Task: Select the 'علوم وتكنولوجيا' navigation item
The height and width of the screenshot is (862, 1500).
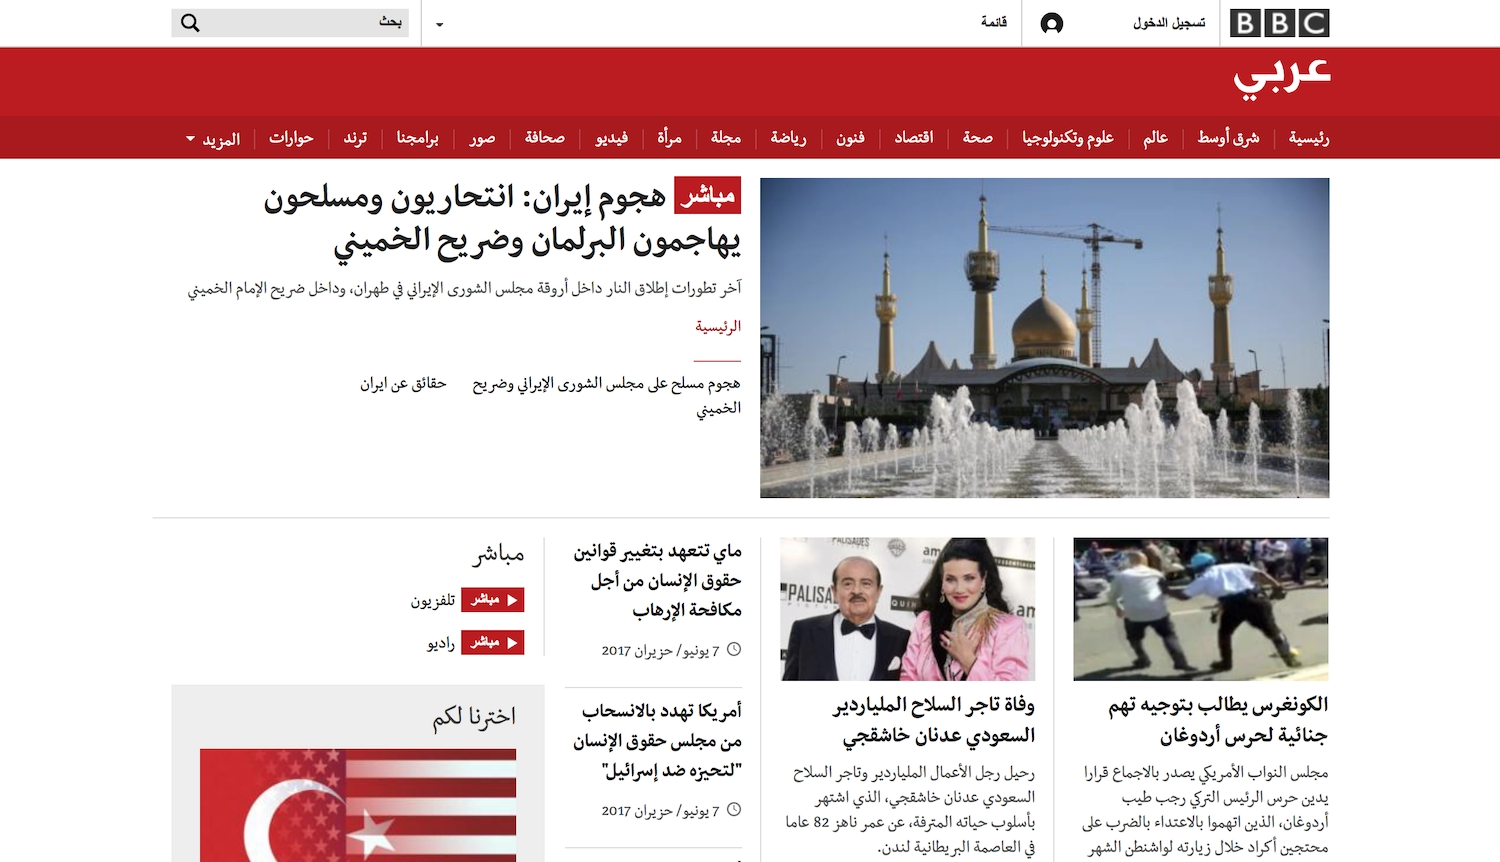Action: [1067, 138]
